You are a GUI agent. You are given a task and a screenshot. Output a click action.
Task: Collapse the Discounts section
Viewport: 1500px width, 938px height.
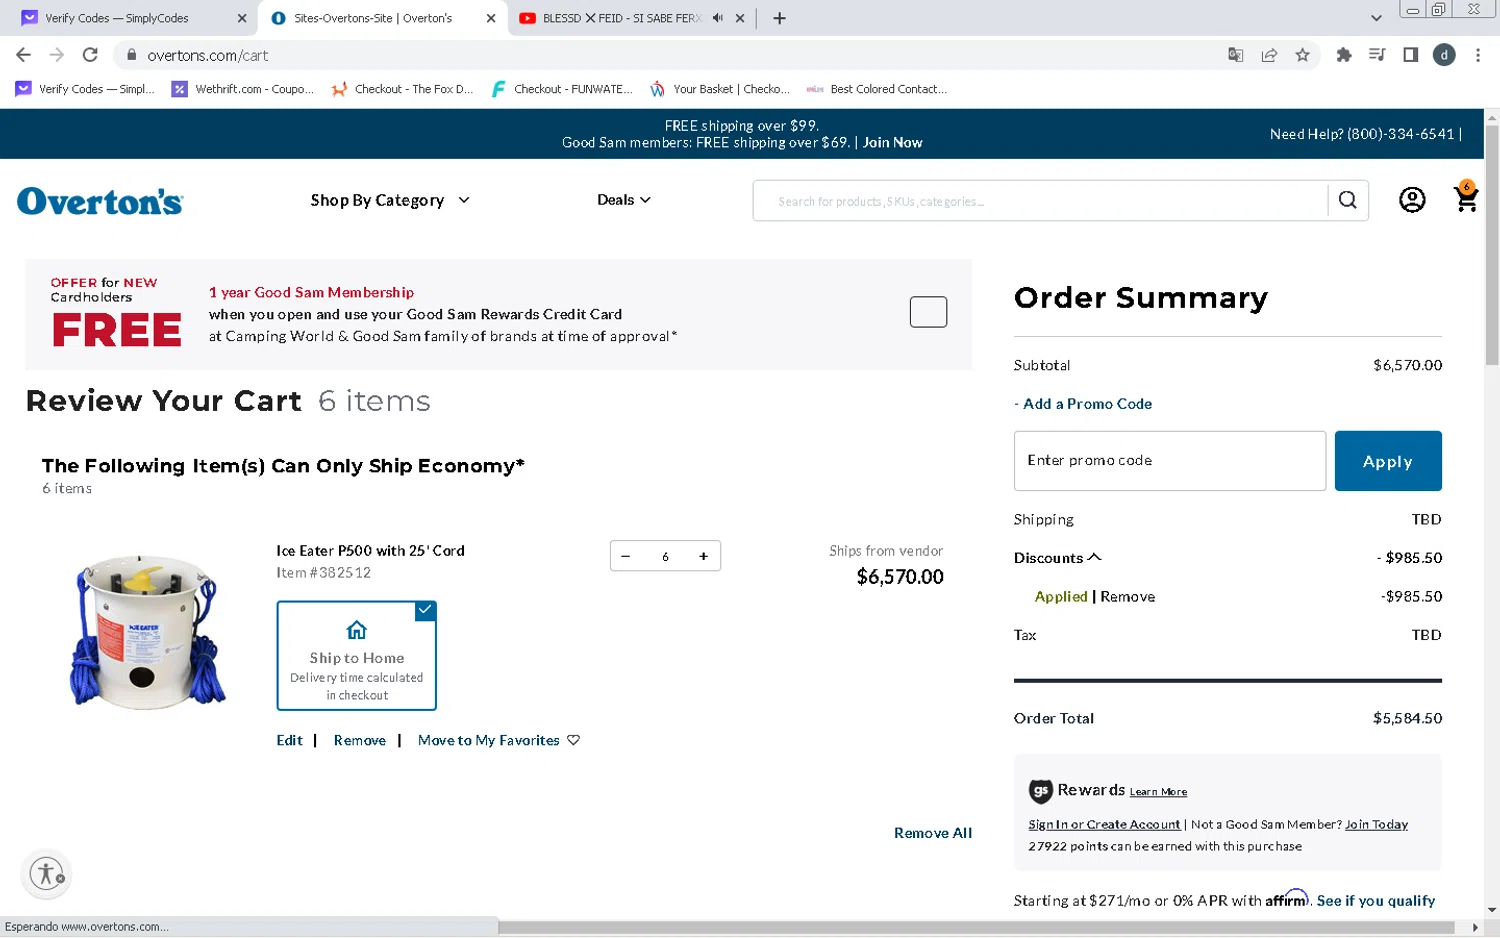pos(1057,558)
